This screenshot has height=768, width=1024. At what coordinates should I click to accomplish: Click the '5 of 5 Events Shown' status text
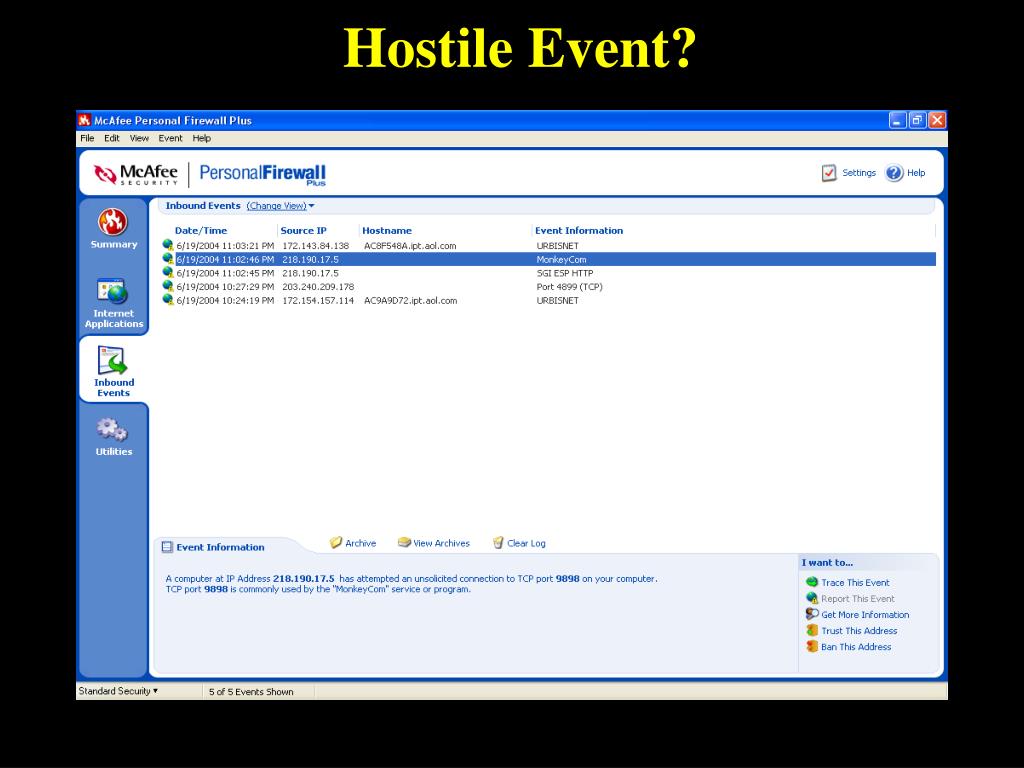point(251,692)
